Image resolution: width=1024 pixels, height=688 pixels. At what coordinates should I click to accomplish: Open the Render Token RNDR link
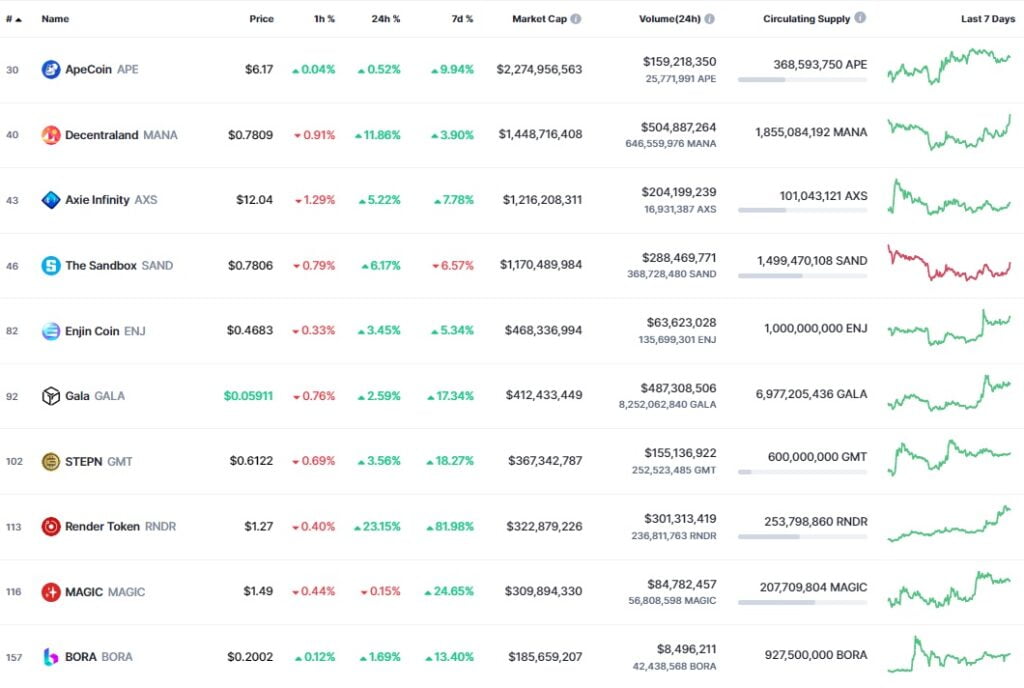[x=120, y=526]
